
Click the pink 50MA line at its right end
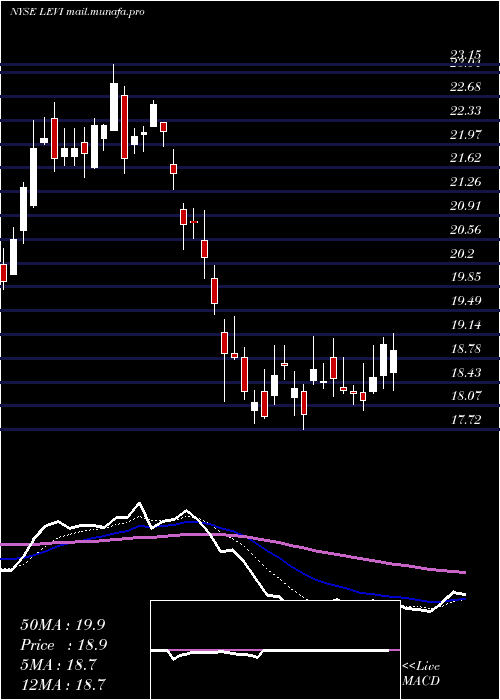(x=462, y=571)
